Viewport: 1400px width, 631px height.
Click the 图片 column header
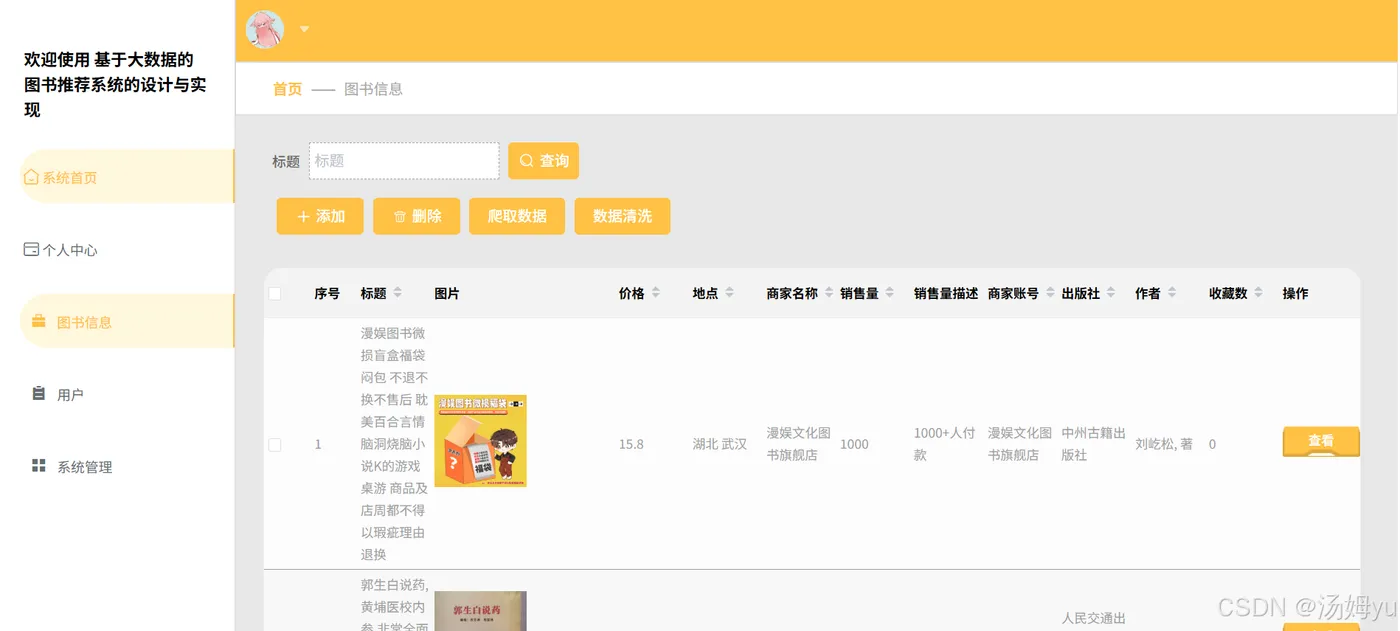pos(447,293)
